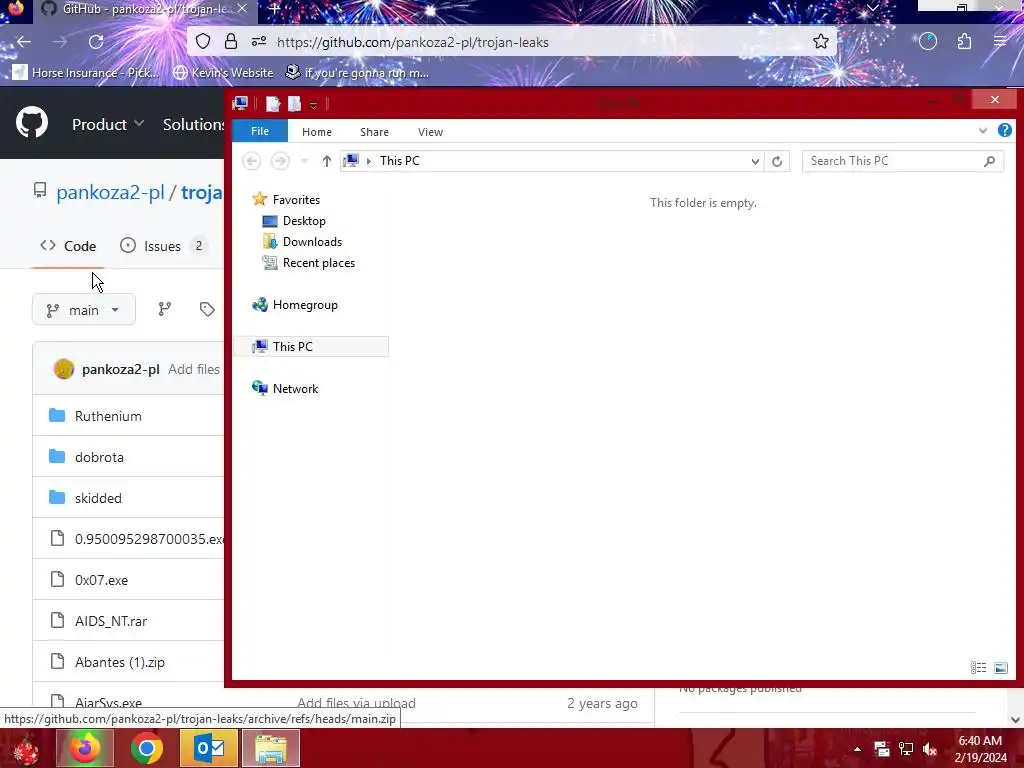Image resolution: width=1024 pixels, height=768 pixels.
Task: Open recent locations dropdown in Explorer
Action: [x=304, y=161]
